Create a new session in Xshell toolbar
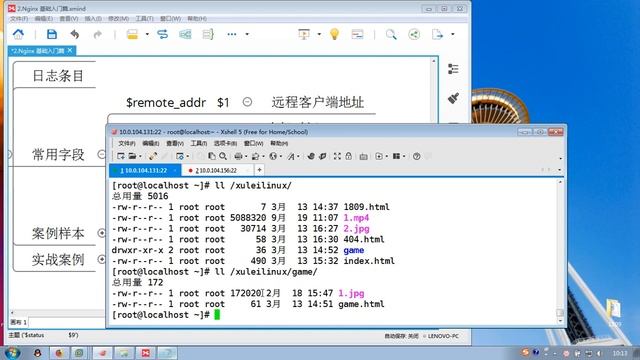 120,156
